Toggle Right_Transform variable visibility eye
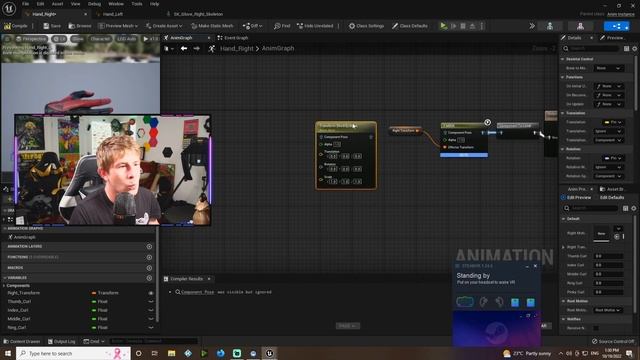 (x=151, y=293)
